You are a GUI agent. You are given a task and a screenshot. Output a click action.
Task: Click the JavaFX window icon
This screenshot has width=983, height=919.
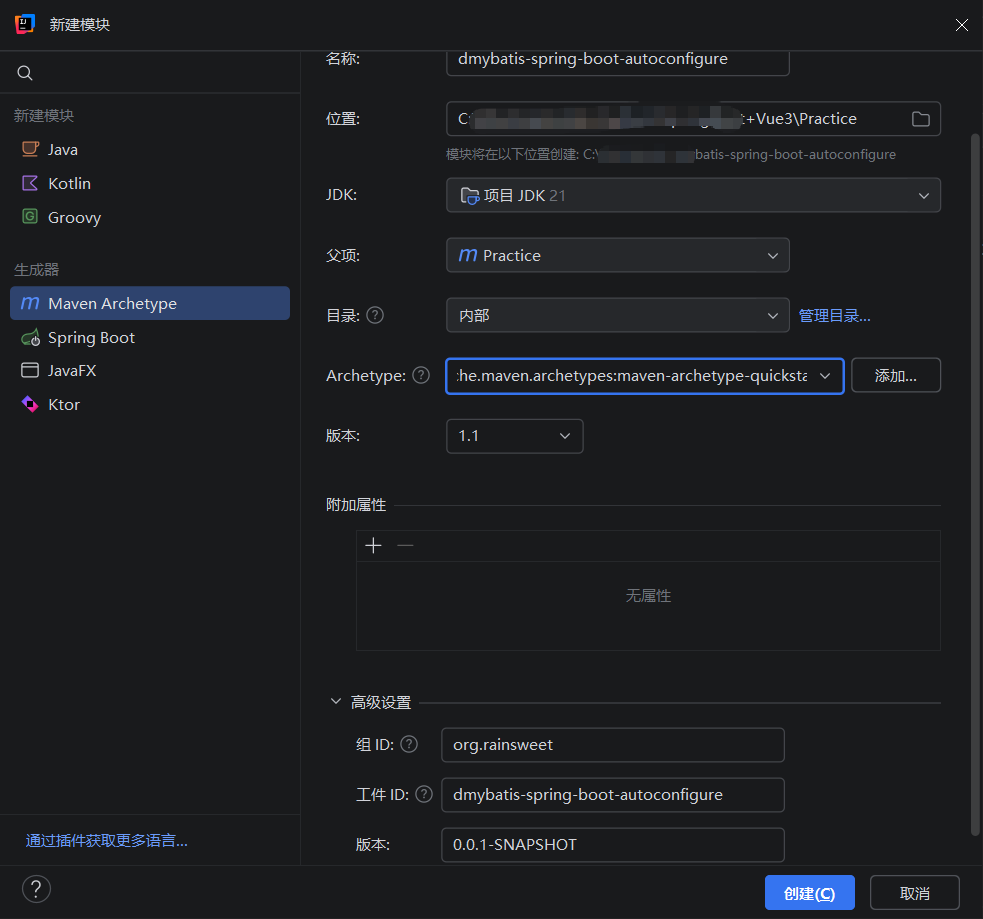point(30,370)
